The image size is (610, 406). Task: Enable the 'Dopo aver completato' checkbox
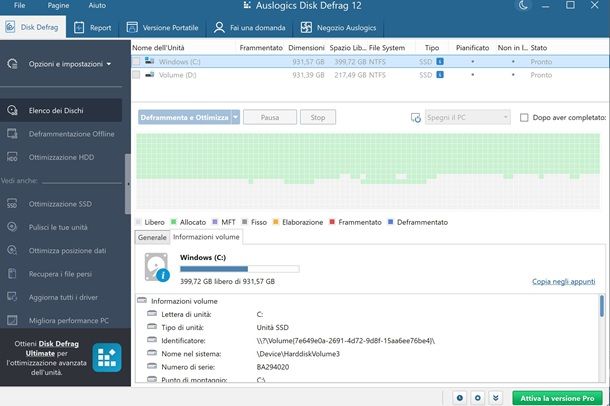click(524, 117)
